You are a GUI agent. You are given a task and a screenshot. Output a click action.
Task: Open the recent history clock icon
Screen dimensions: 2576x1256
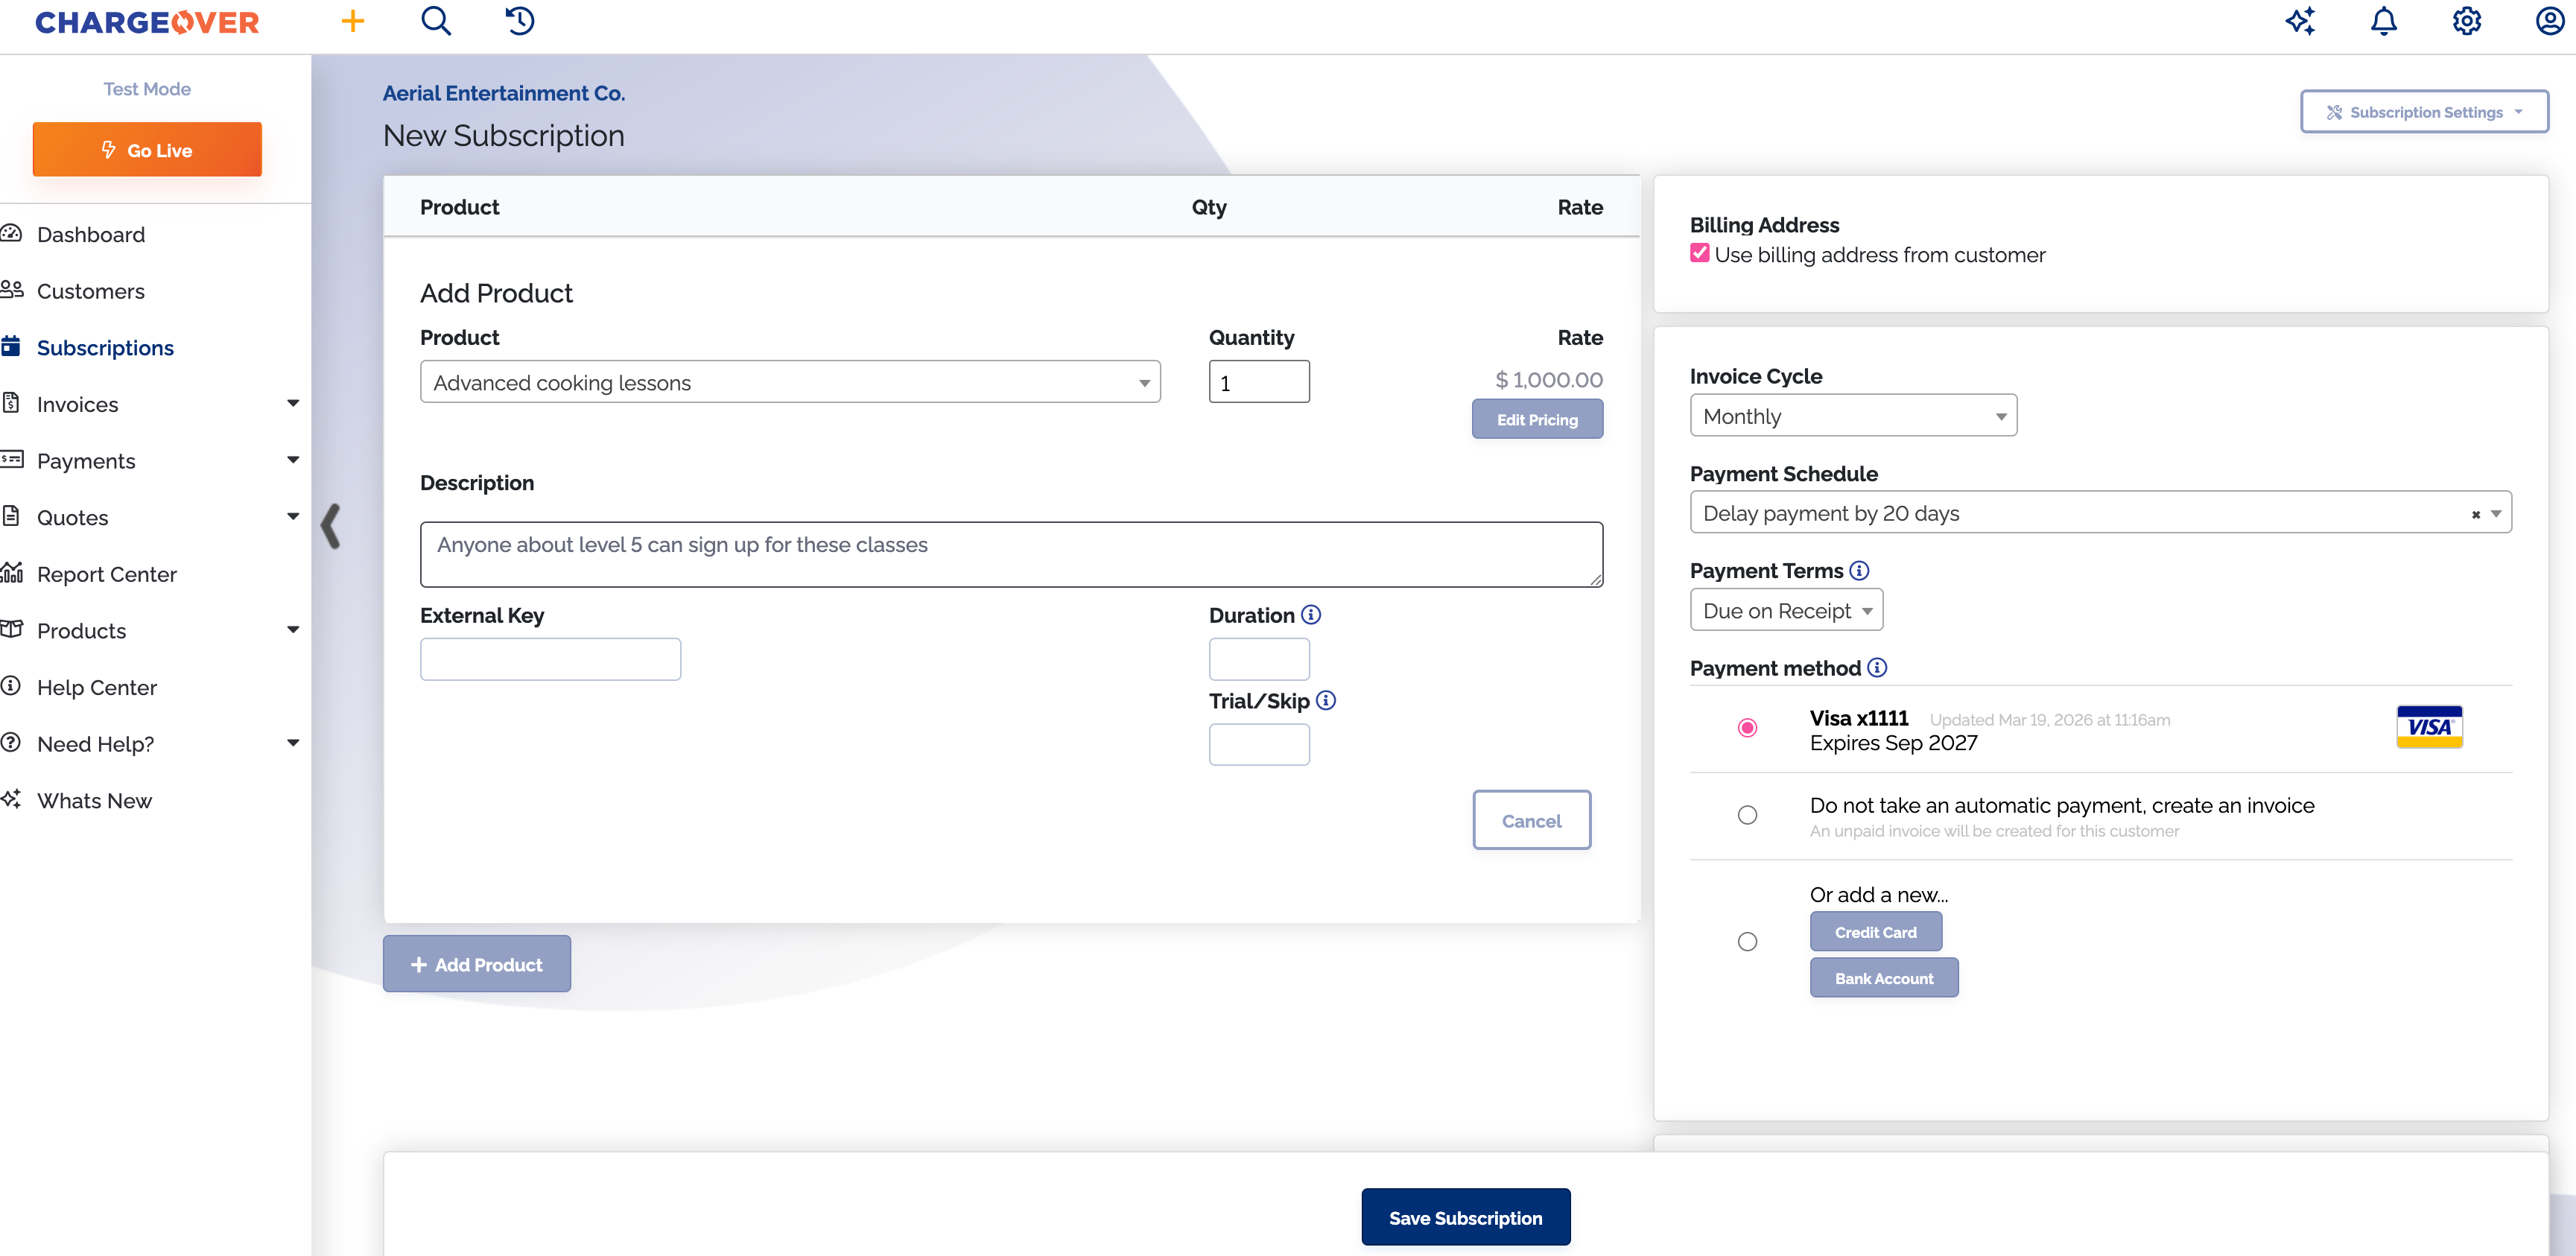tap(519, 21)
